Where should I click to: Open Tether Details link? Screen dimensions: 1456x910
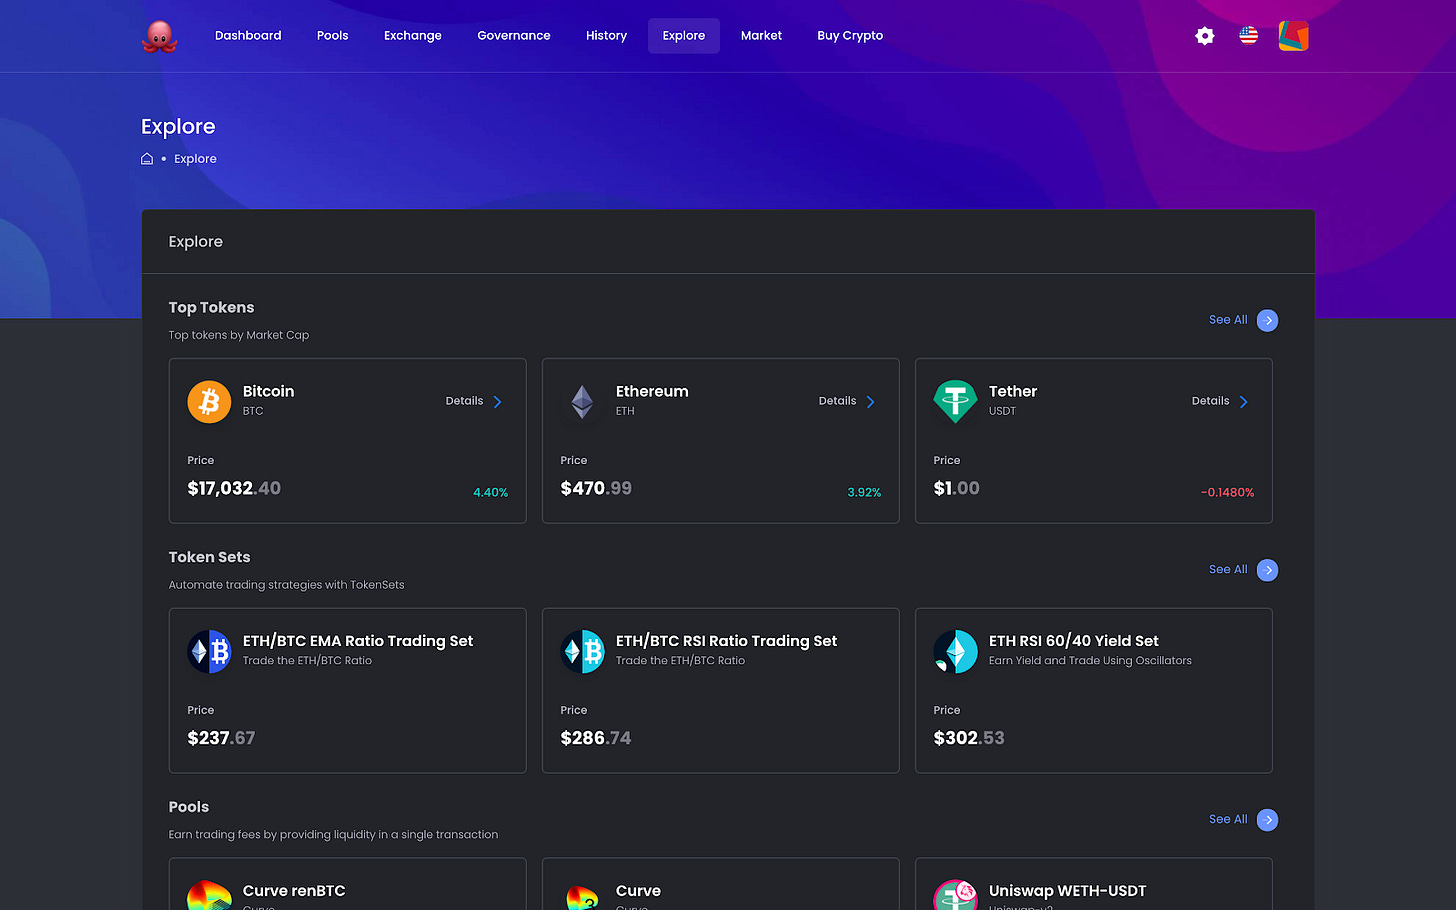point(1210,401)
